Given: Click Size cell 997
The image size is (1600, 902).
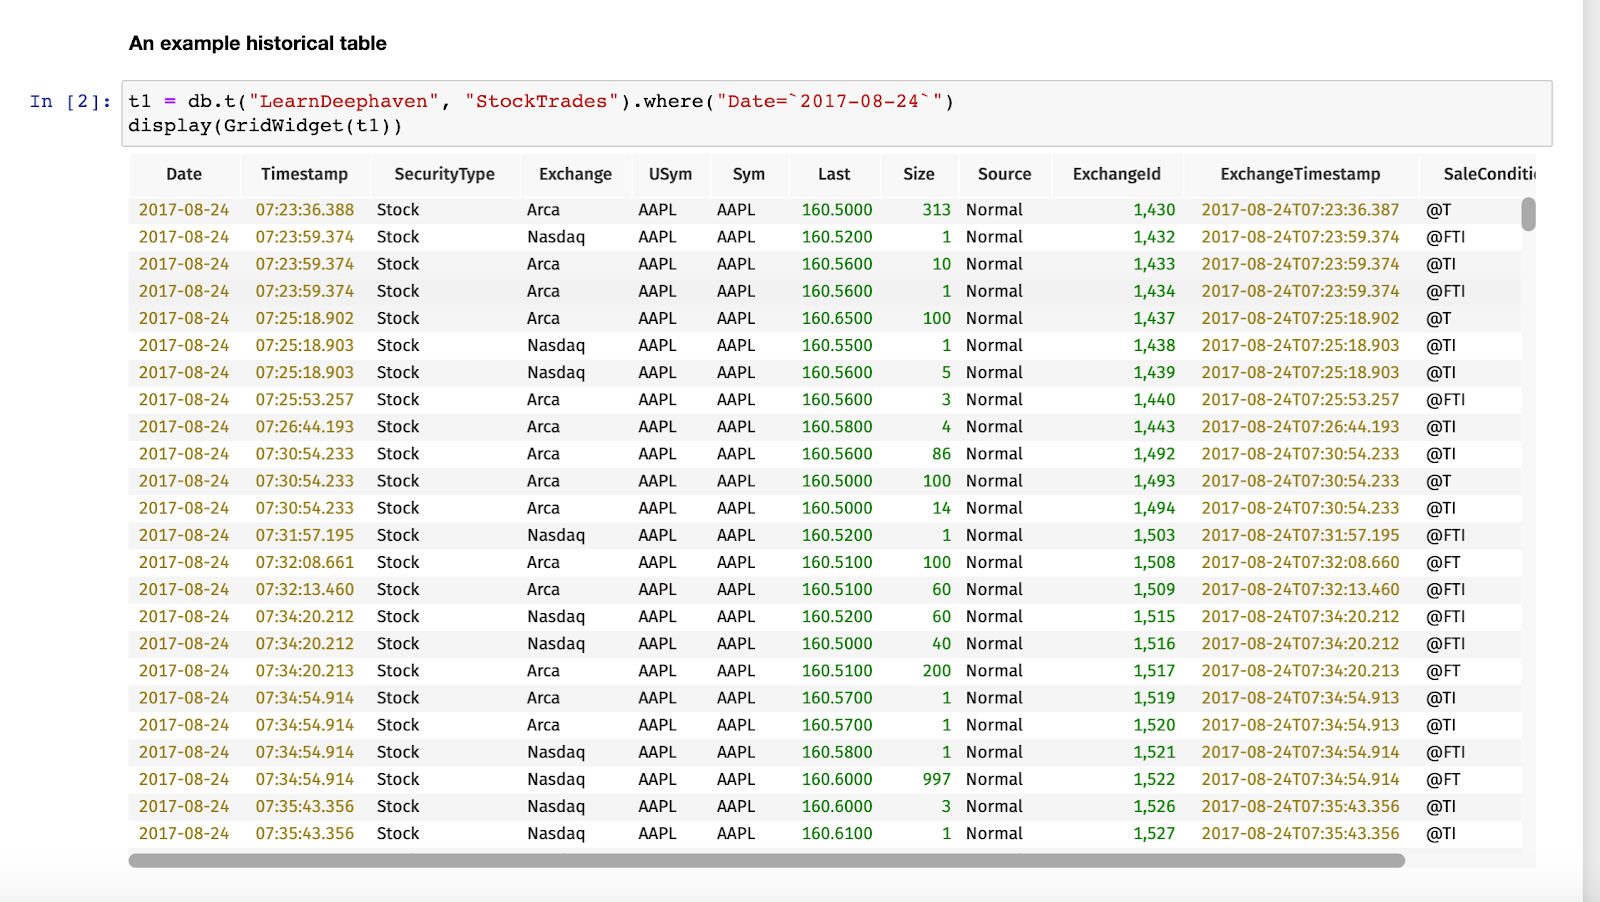Looking at the screenshot, I should [x=937, y=779].
